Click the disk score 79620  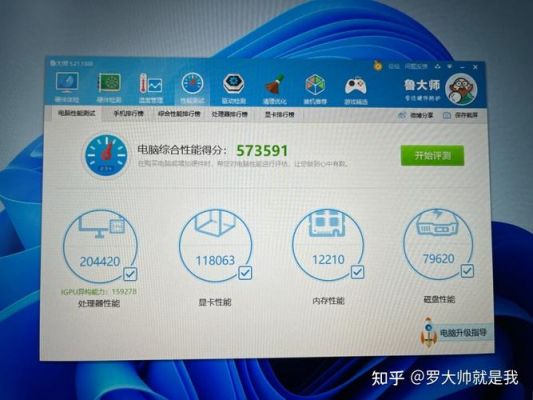[x=439, y=259]
